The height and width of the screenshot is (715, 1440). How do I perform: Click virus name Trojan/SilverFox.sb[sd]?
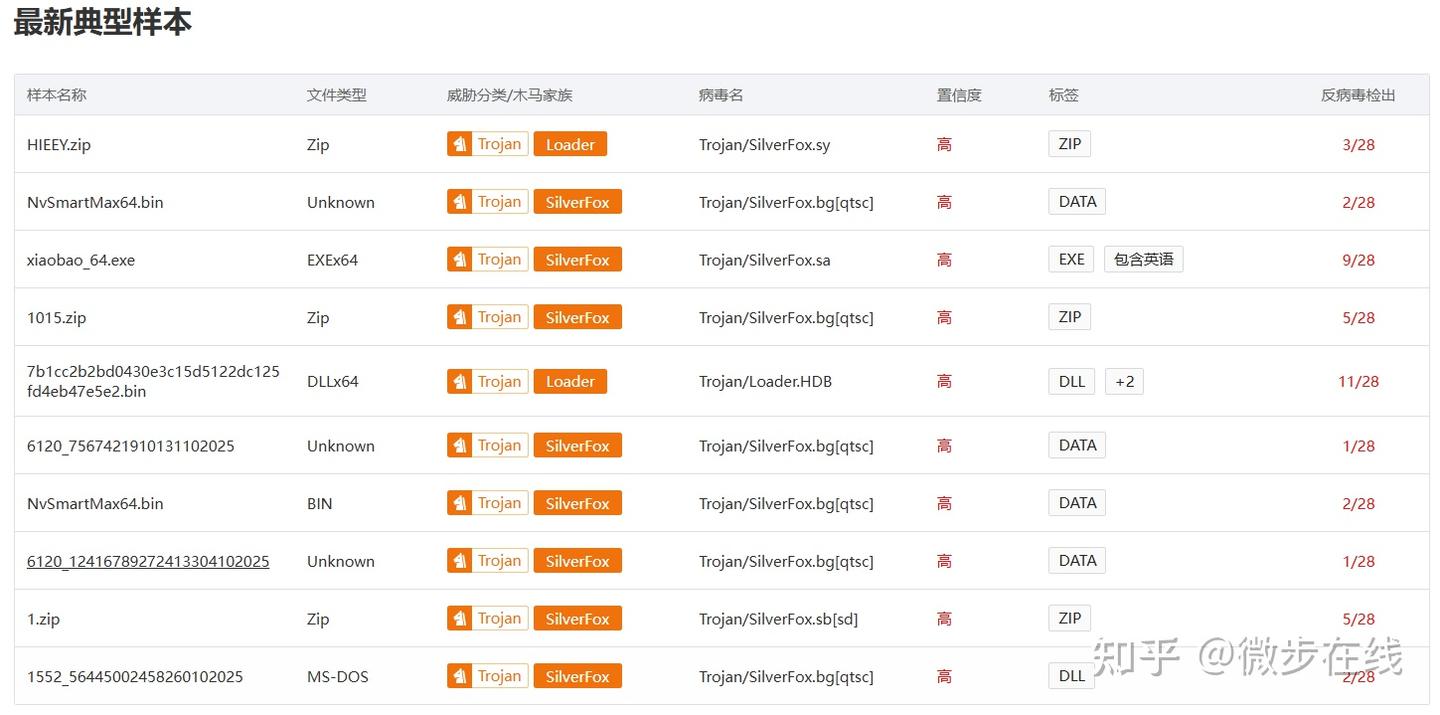(x=779, y=619)
